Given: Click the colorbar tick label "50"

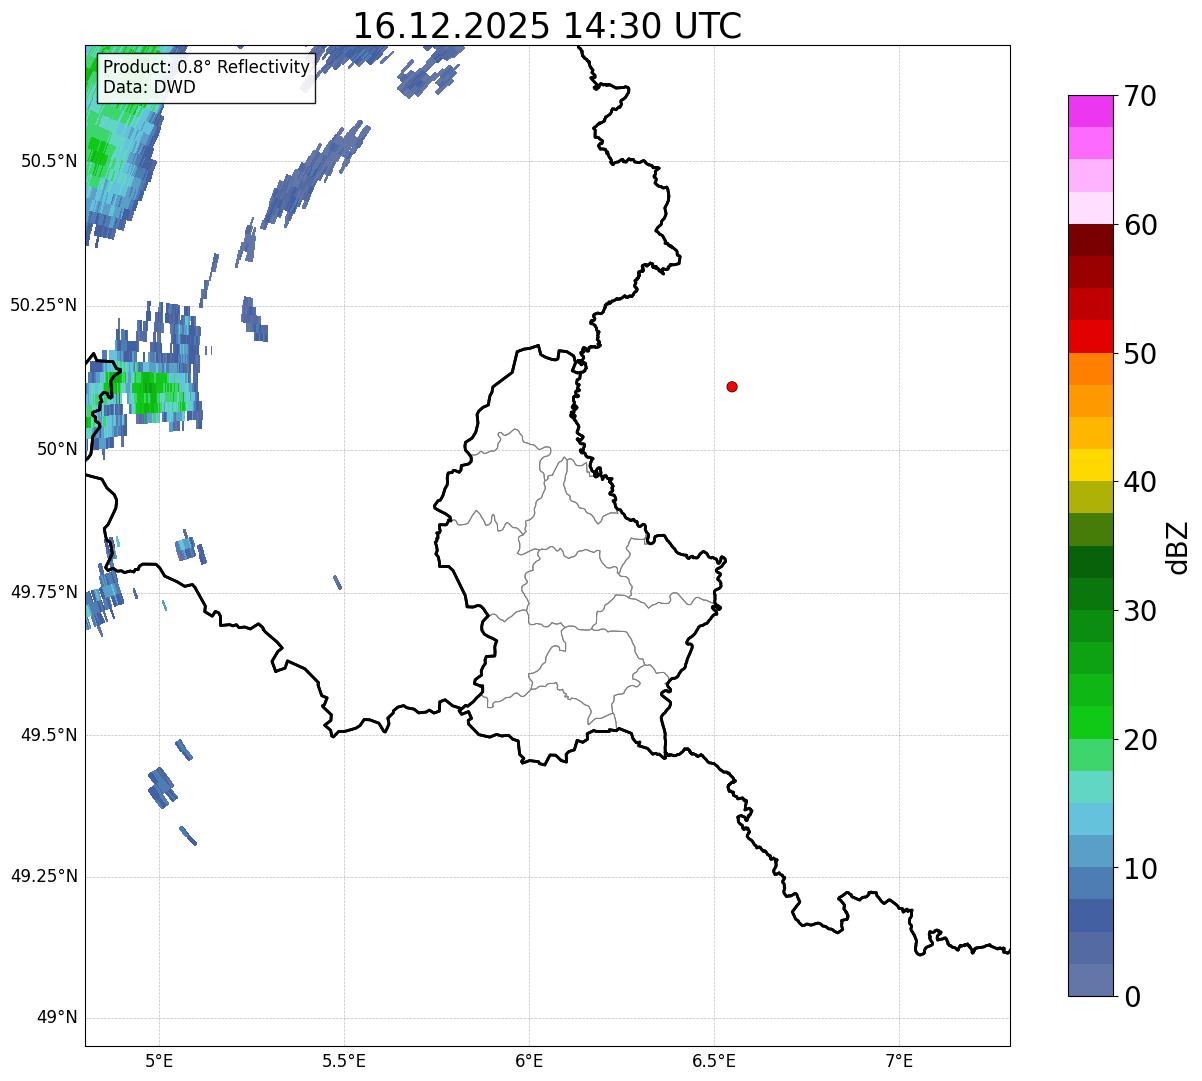Looking at the screenshot, I should tap(1140, 354).
